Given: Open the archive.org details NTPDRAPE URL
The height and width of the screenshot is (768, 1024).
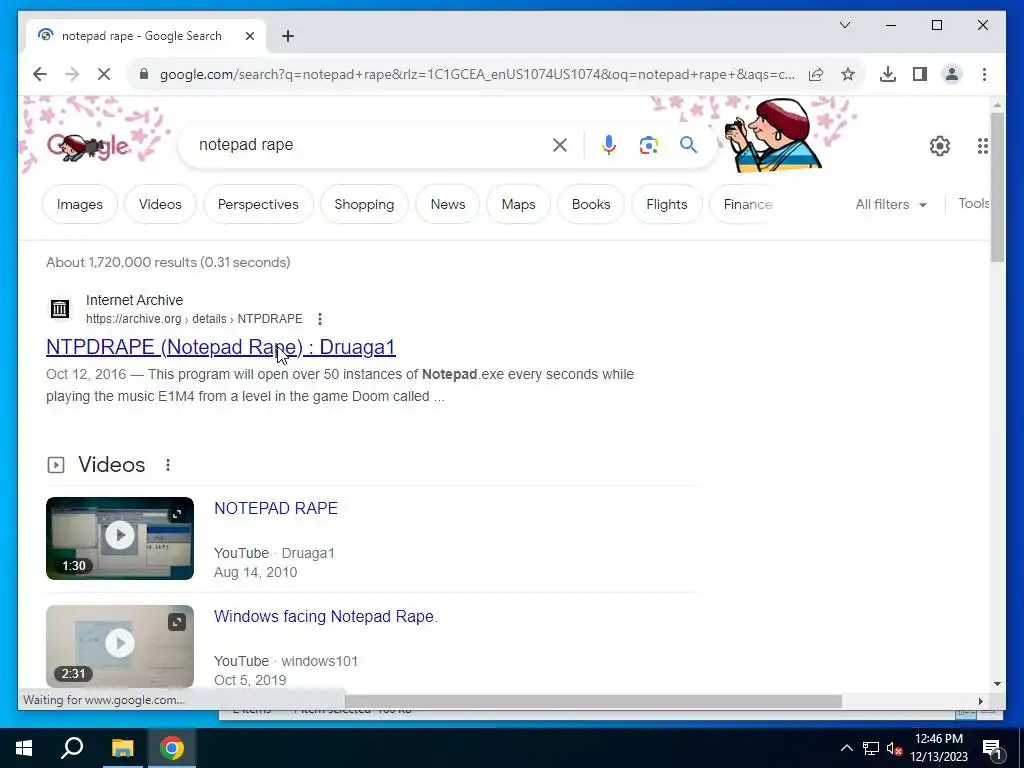Looking at the screenshot, I should (x=195, y=319).
